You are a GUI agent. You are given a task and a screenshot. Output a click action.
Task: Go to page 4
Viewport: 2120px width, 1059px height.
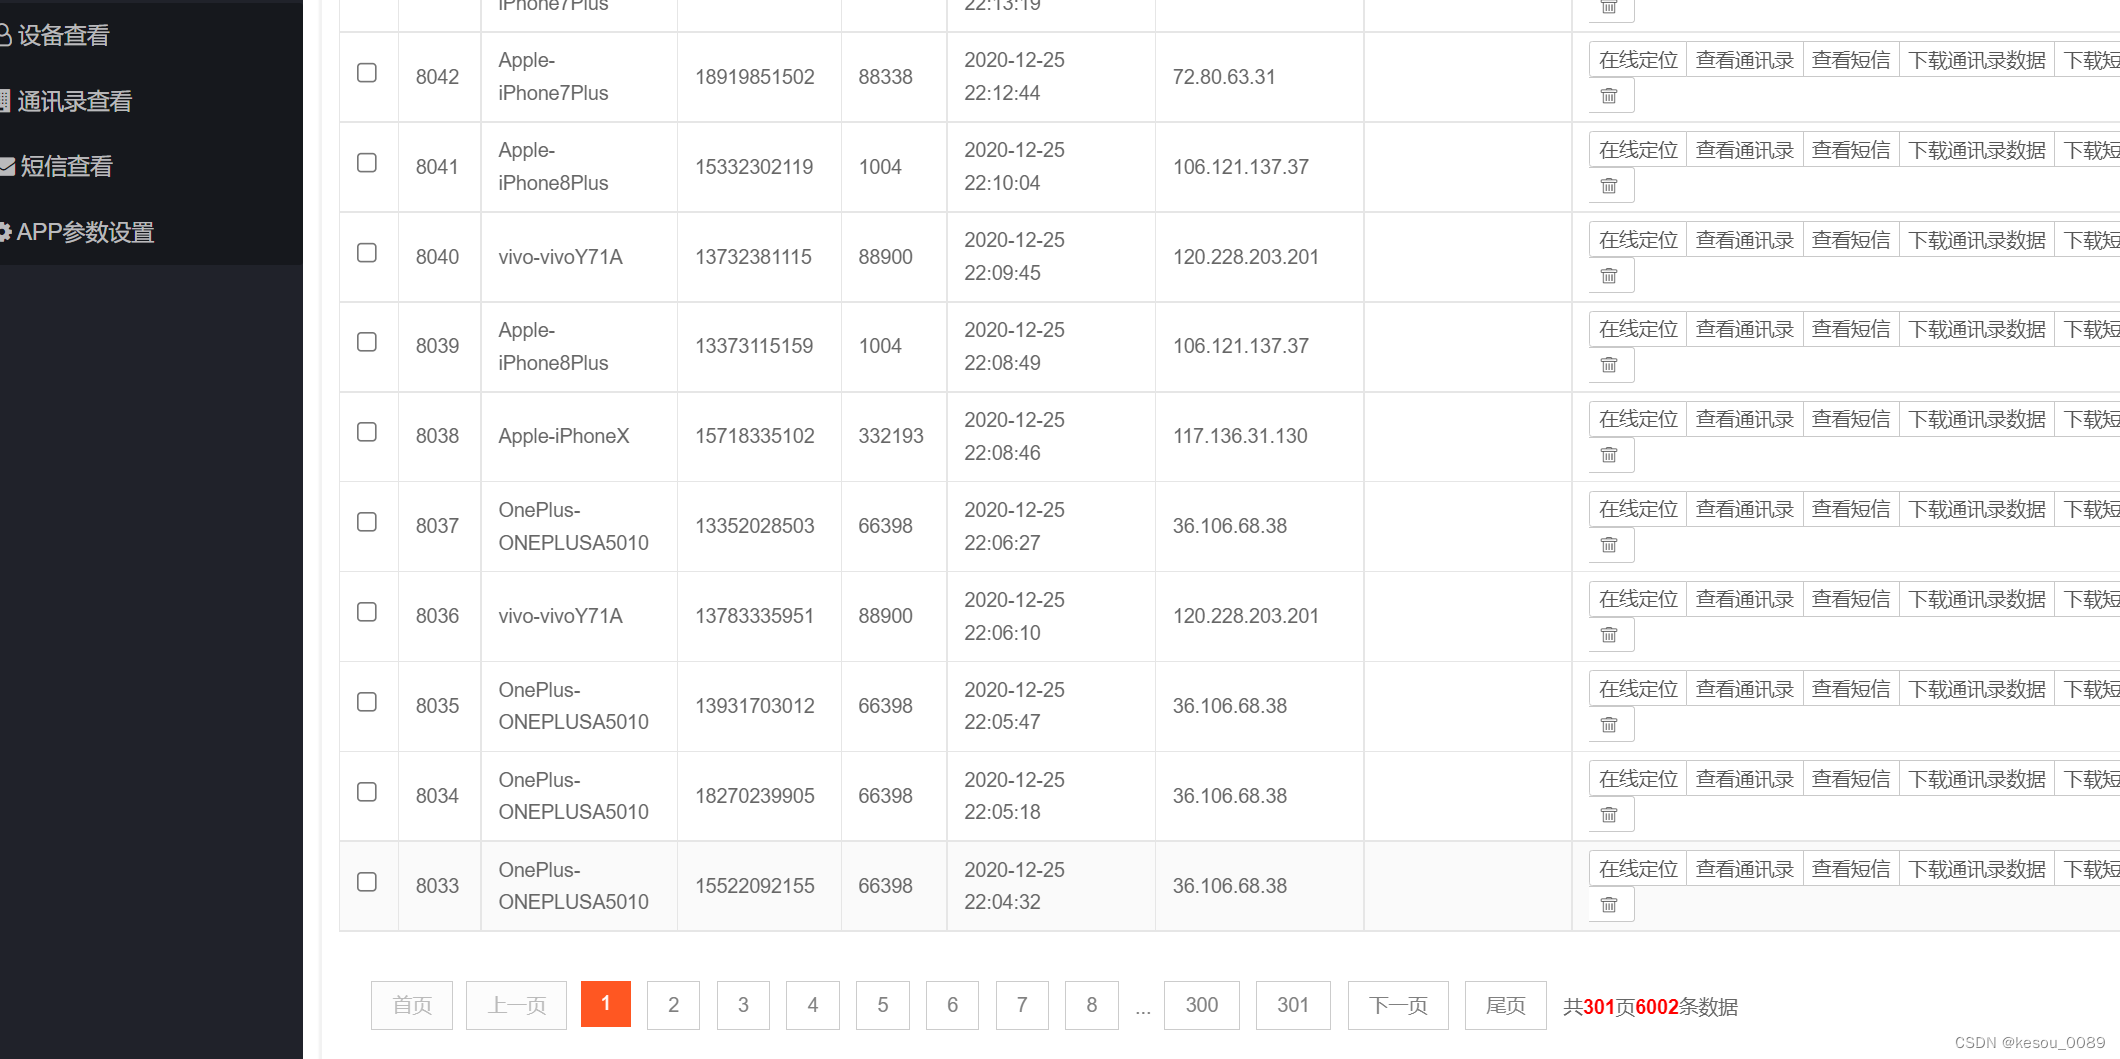(813, 1005)
